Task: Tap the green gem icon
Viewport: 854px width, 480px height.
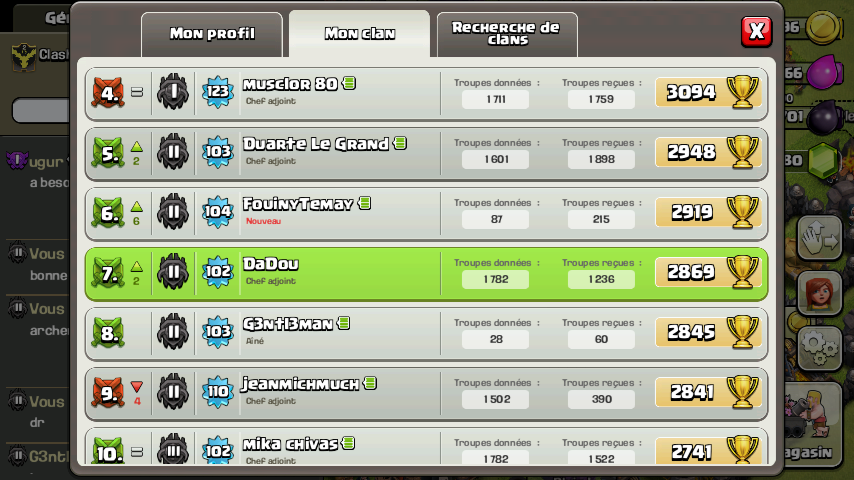Action: pos(824,160)
